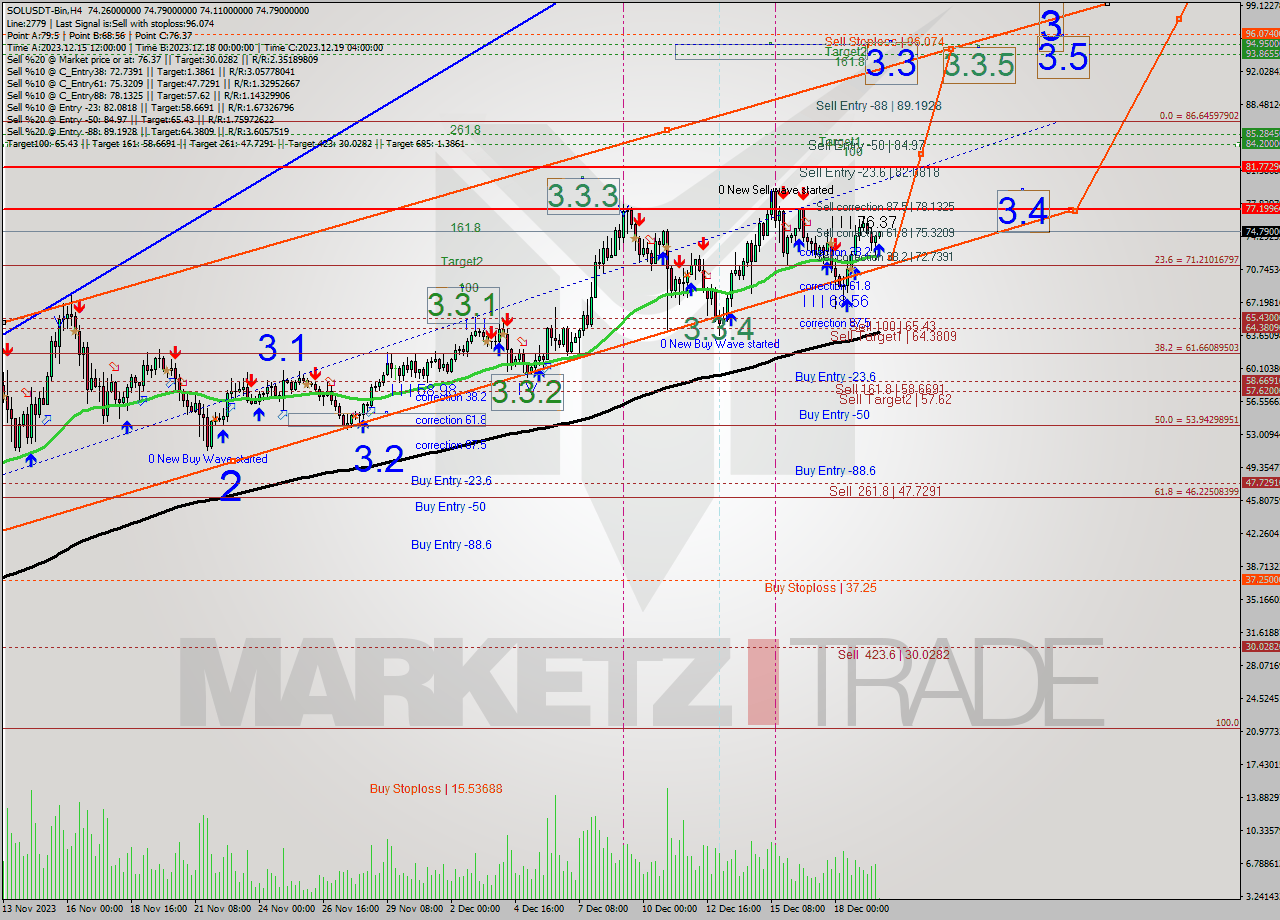Click Fibonacci label '0.0 = 86.64597902'
1280x920 pixels.
coord(1199,116)
